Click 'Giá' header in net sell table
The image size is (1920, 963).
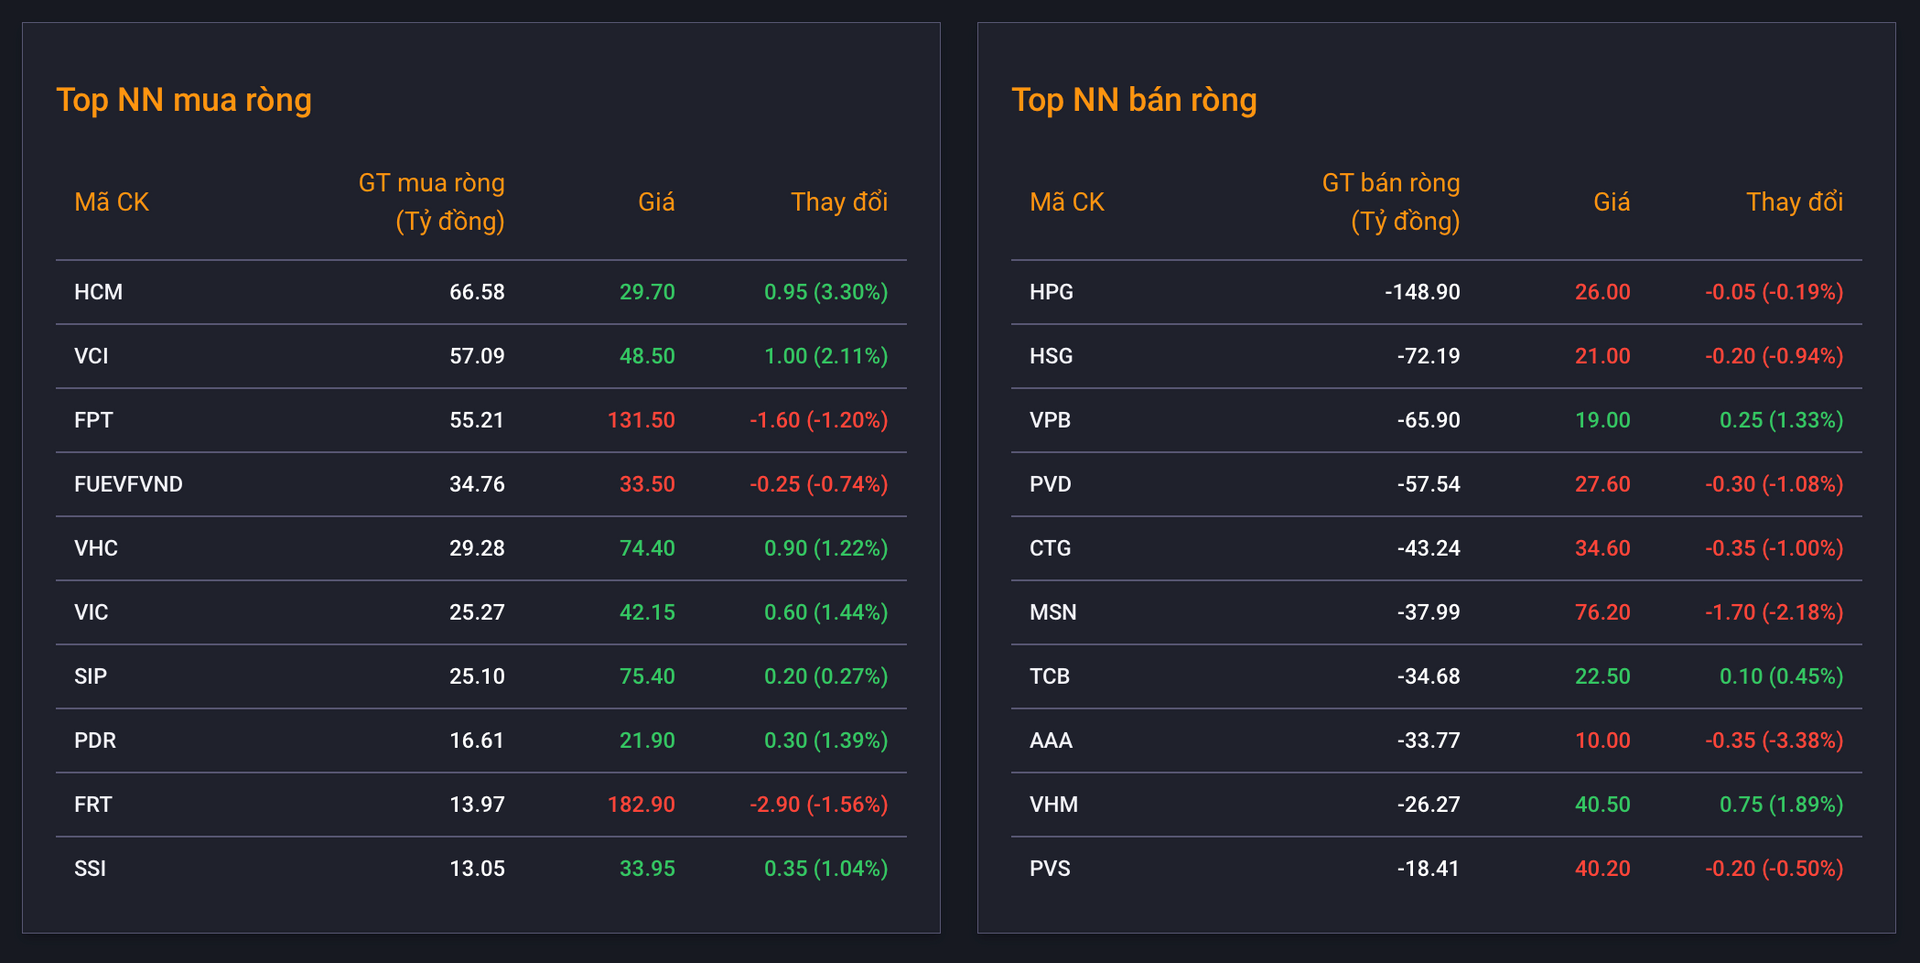click(x=1611, y=202)
